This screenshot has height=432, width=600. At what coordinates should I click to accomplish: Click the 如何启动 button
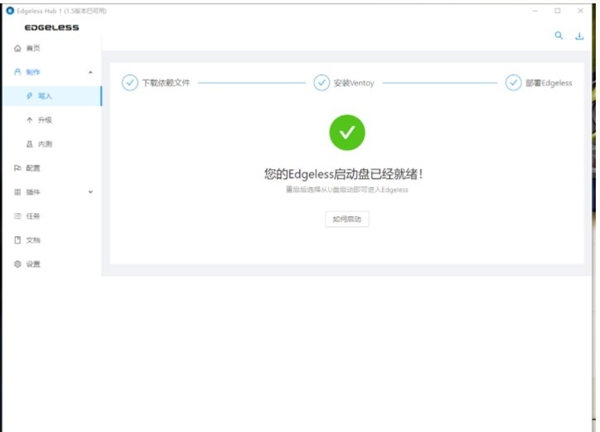[x=347, y=219]
